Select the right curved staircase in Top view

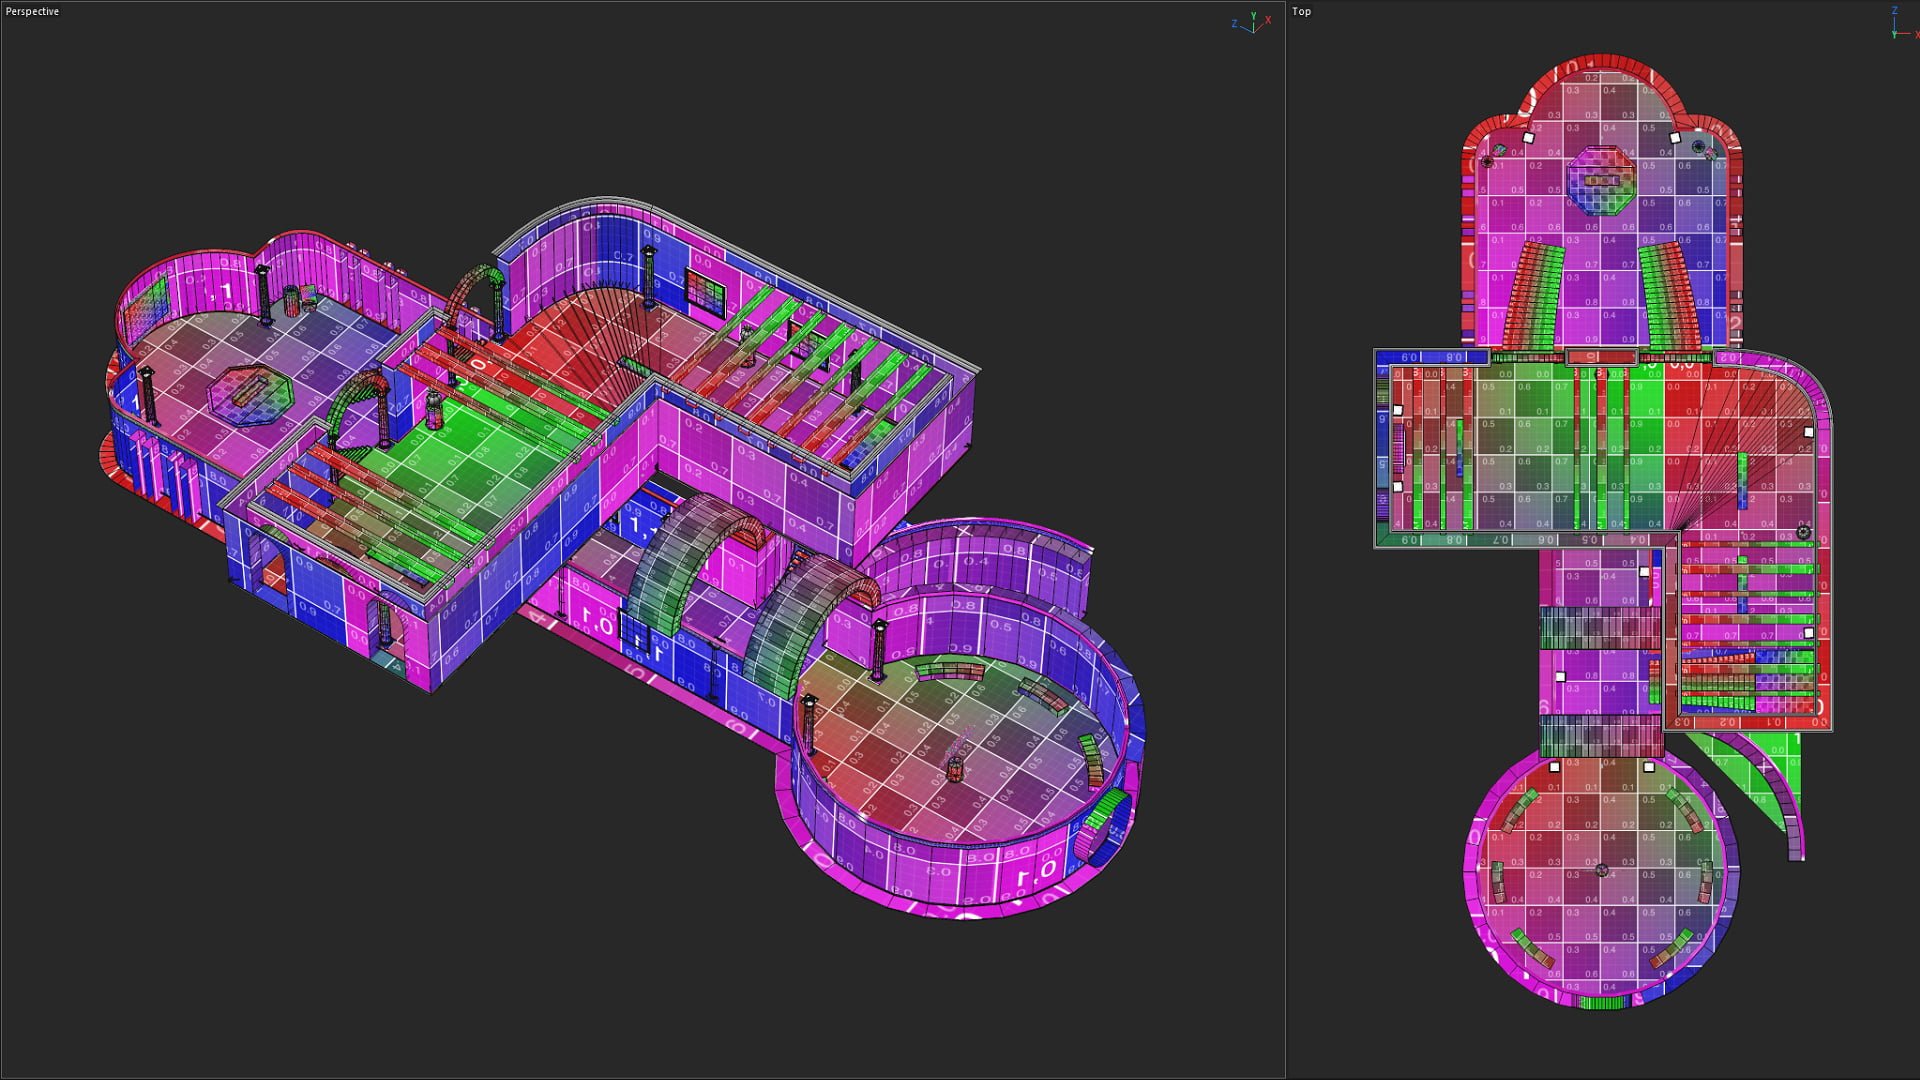(1668, 295)
